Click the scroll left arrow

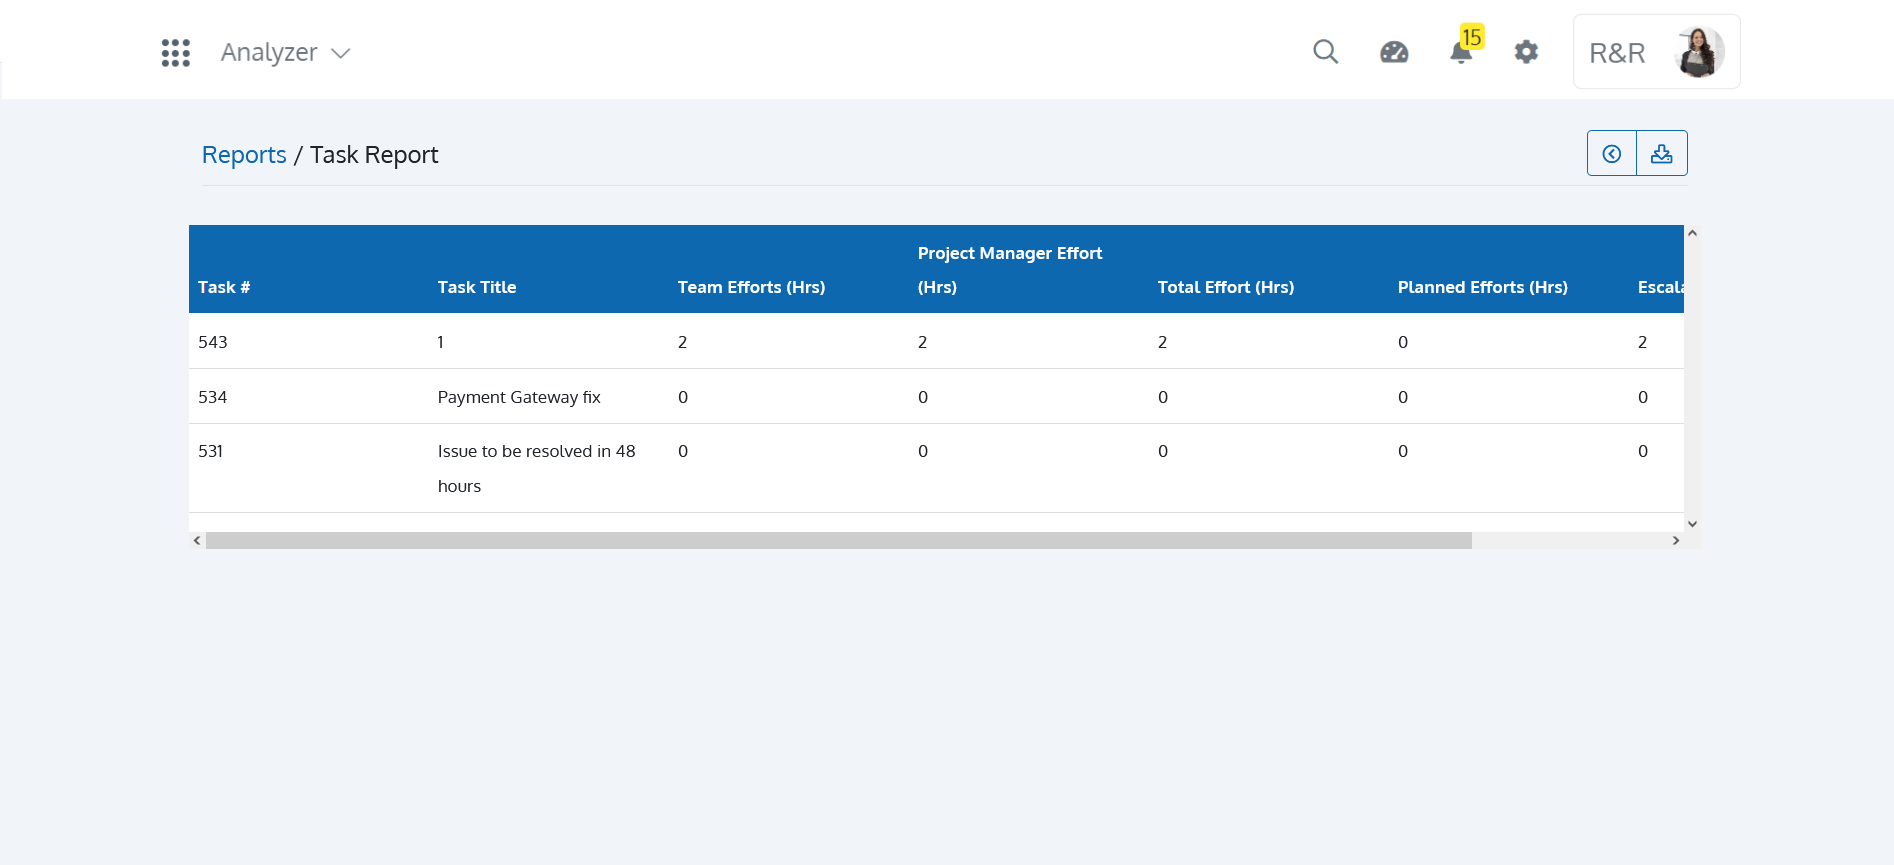click(x=197, y=540)
